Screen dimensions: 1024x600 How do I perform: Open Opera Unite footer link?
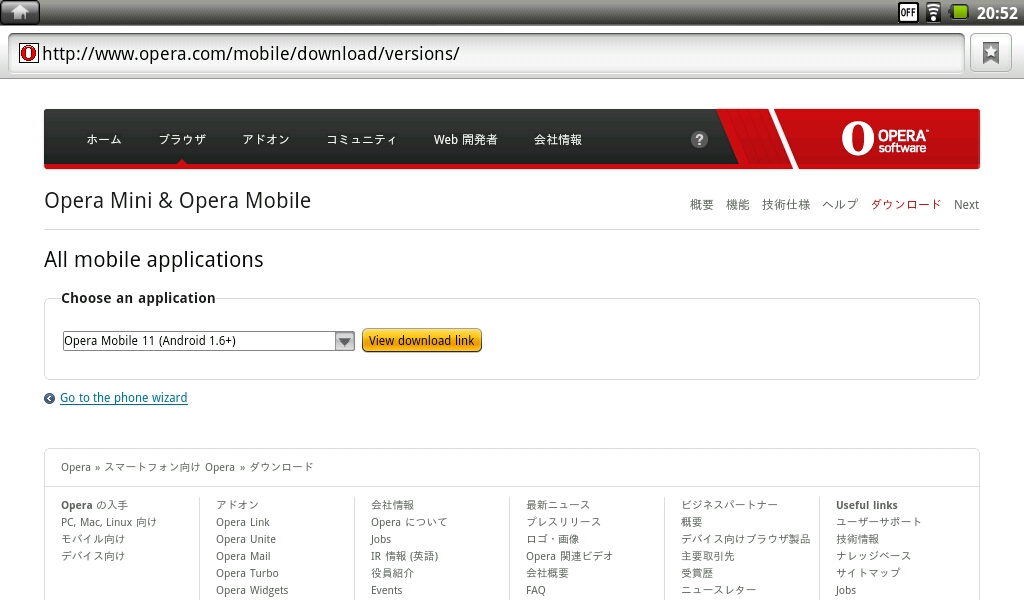(x=246, y=539)
